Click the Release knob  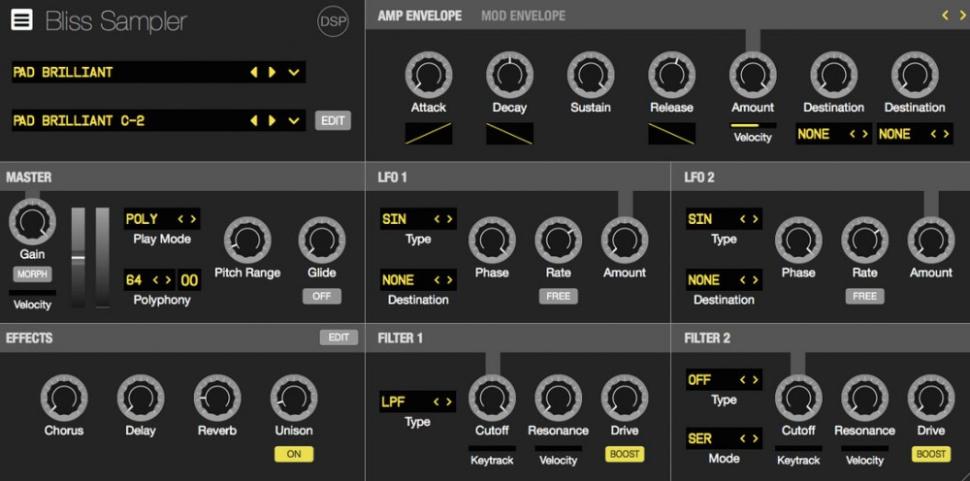tap(672, 75)
